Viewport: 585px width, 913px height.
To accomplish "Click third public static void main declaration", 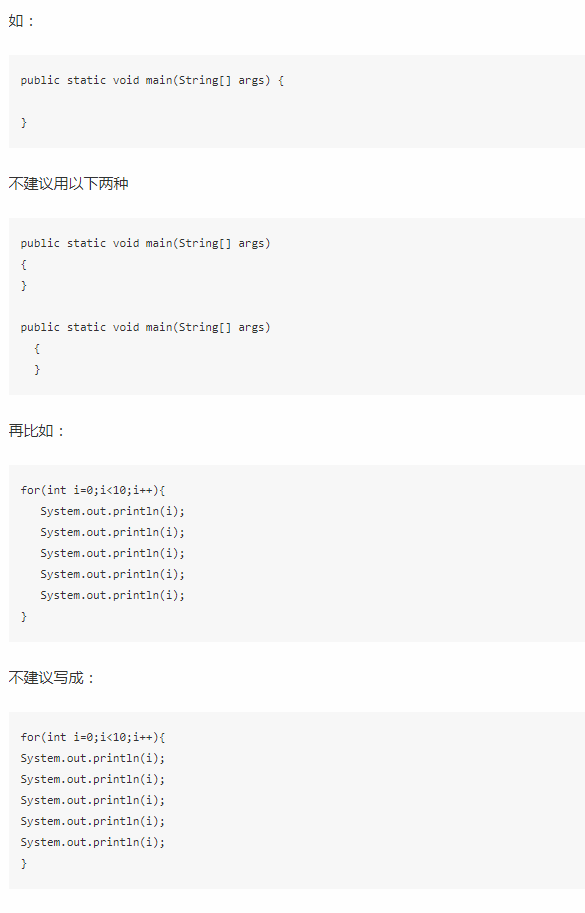I will 146,327.
